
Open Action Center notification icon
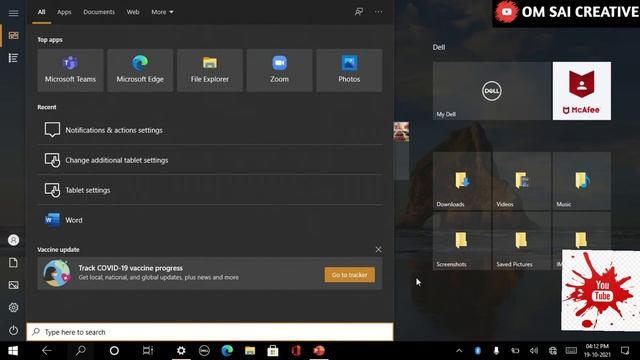point(625,351)
